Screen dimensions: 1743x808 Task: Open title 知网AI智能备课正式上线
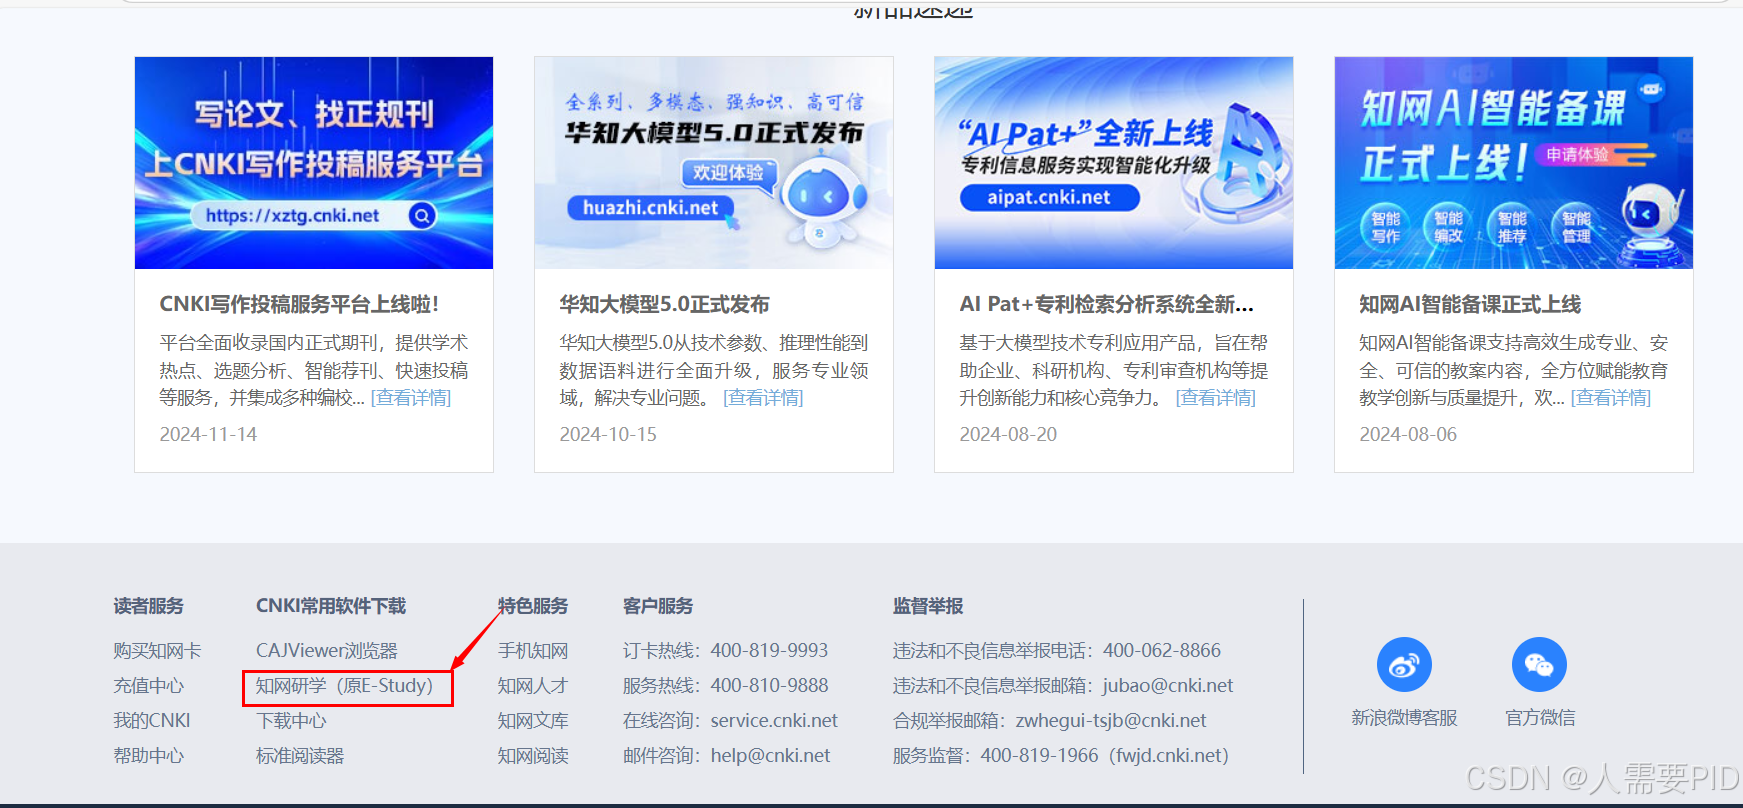coord(1470,304)
